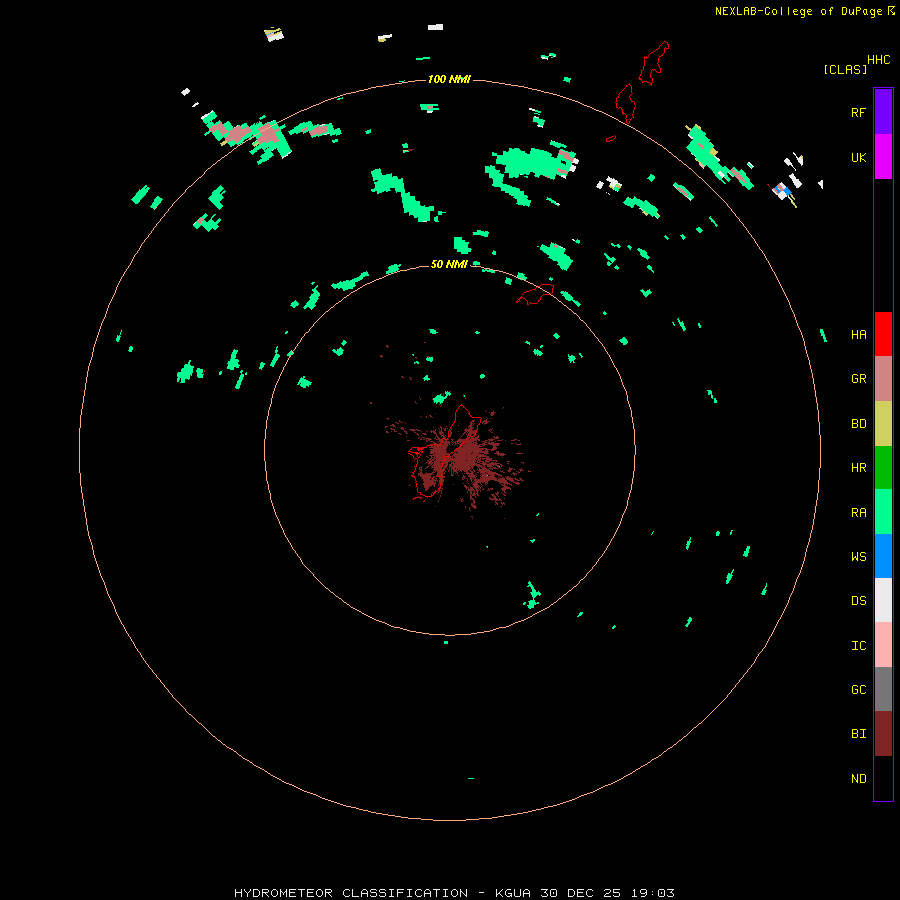Screen dimensions: 900x900
Task: Click the [CLAS] legend header
Action: click(845, 69)
